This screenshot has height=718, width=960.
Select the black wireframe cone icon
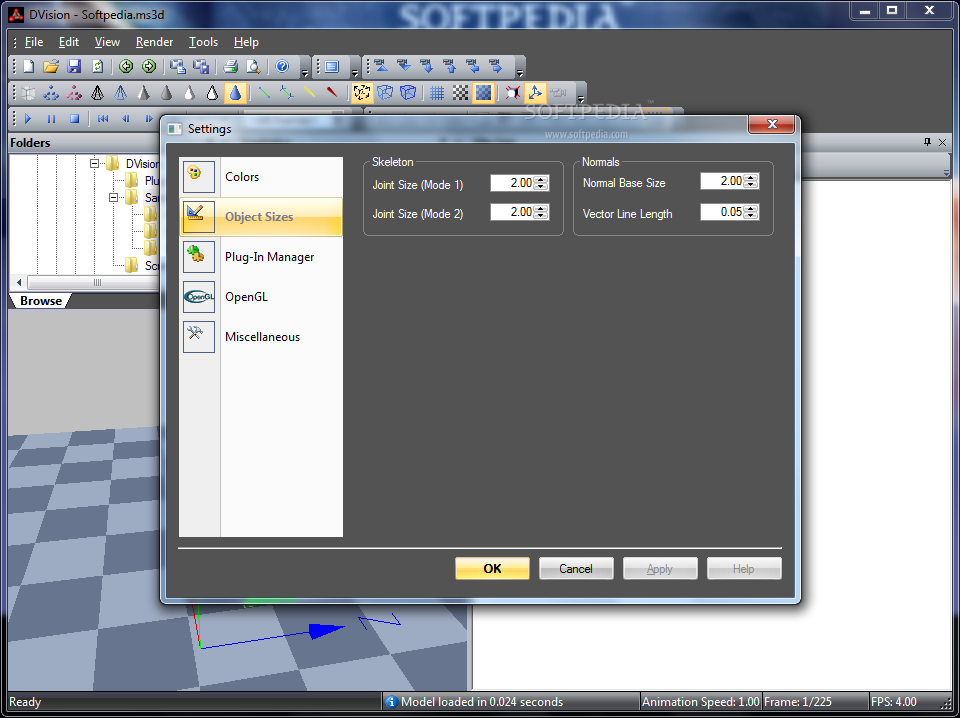[97, 92]
